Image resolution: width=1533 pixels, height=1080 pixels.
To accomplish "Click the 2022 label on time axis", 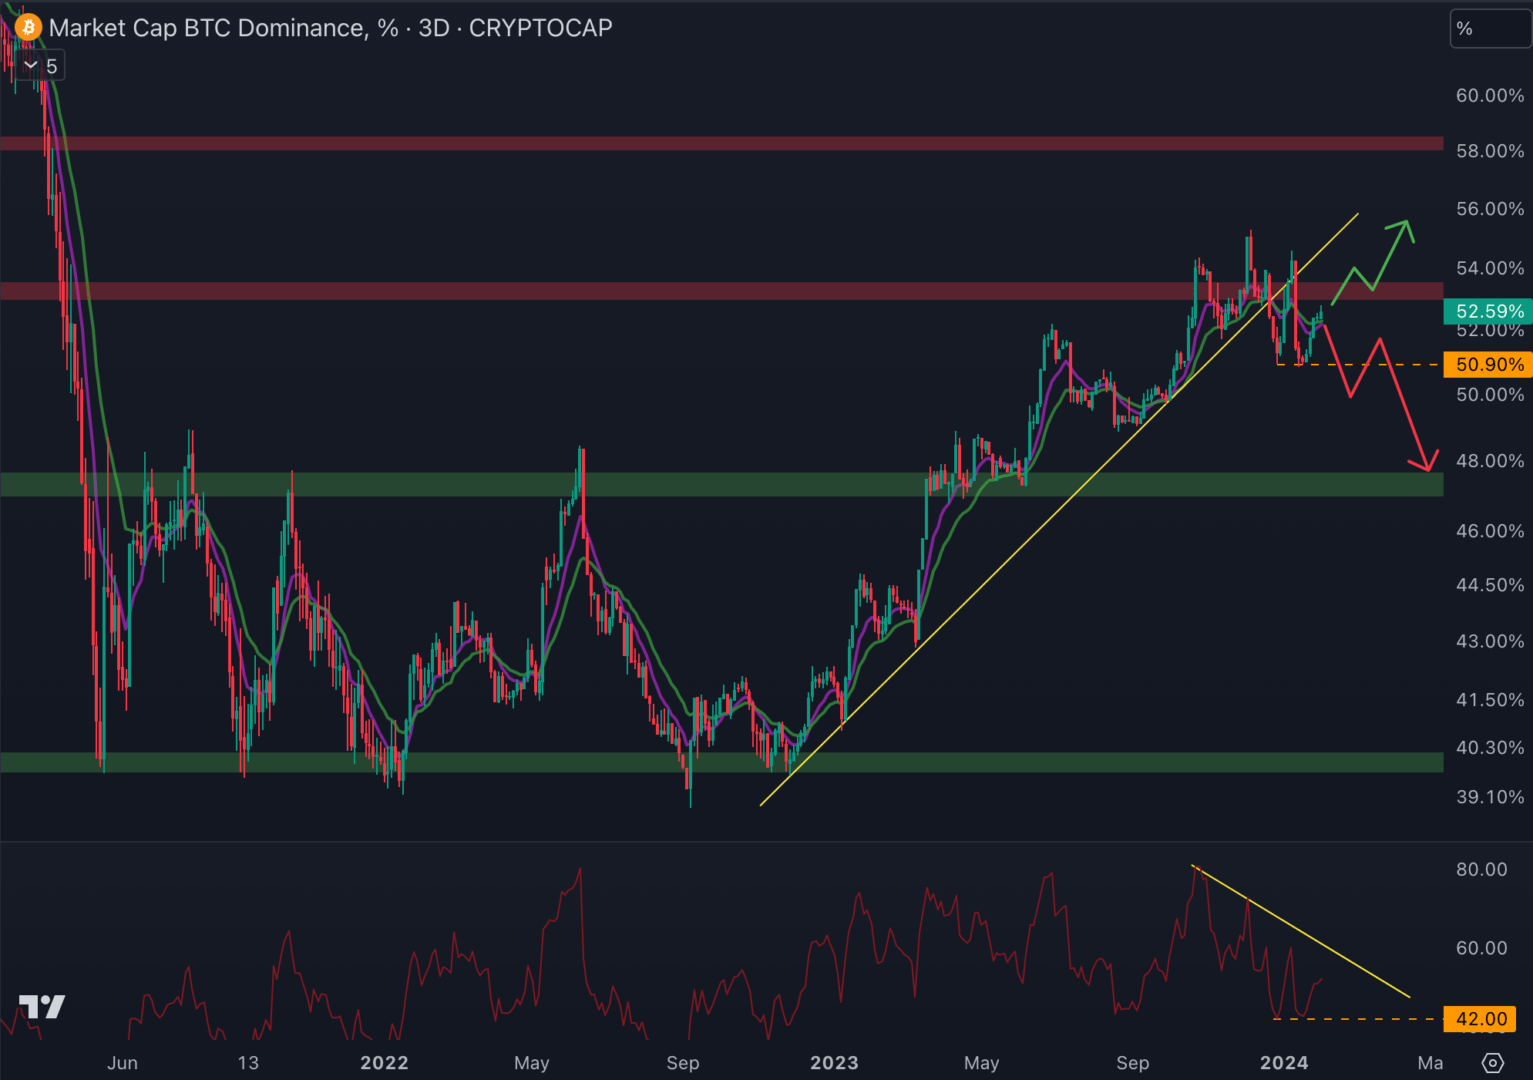I will pyautogui.click(x=384, y=1062).
